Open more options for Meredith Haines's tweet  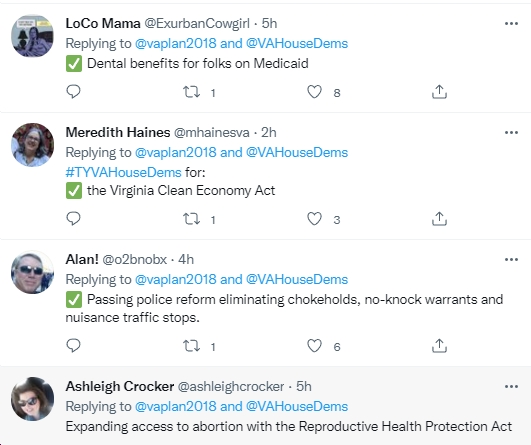pos(511,132)
